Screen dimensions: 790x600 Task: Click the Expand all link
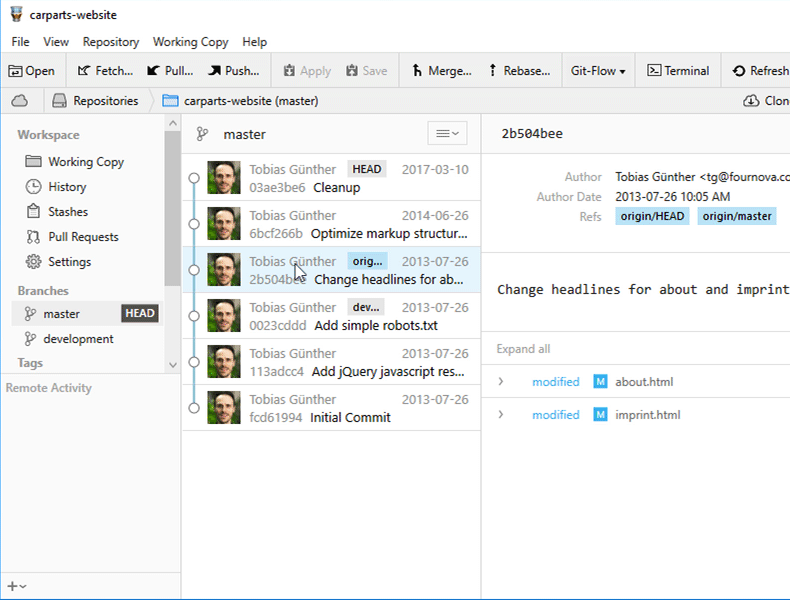click(523, 349)
